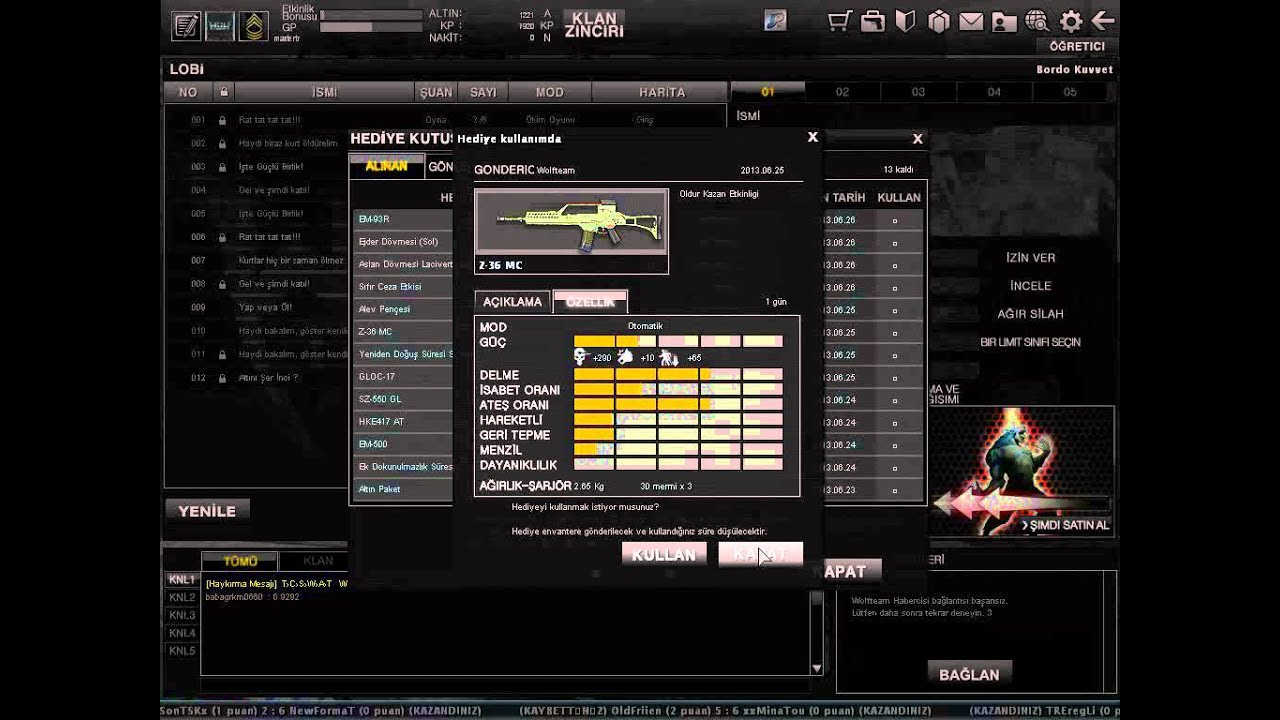Switch to server tab 04
1280x720 pixels.
[x=994, y=92]
